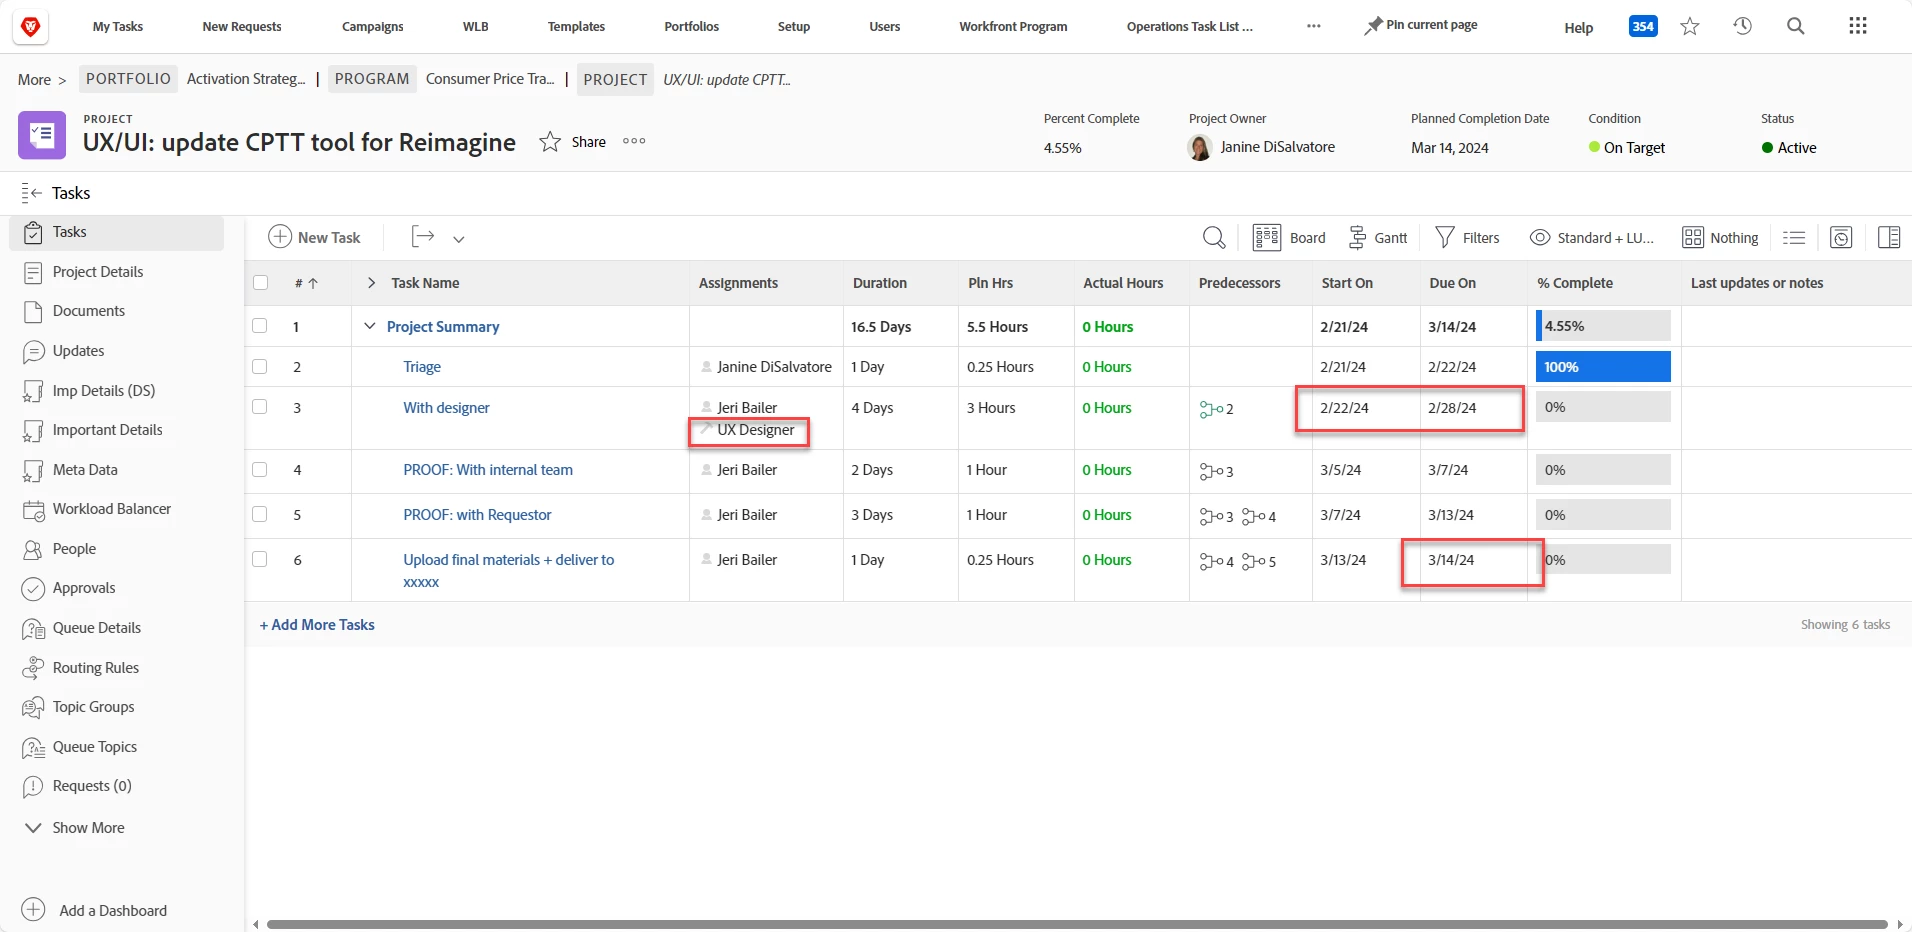
Task: Open New Requests in top navigation
Action: (242, 27)
